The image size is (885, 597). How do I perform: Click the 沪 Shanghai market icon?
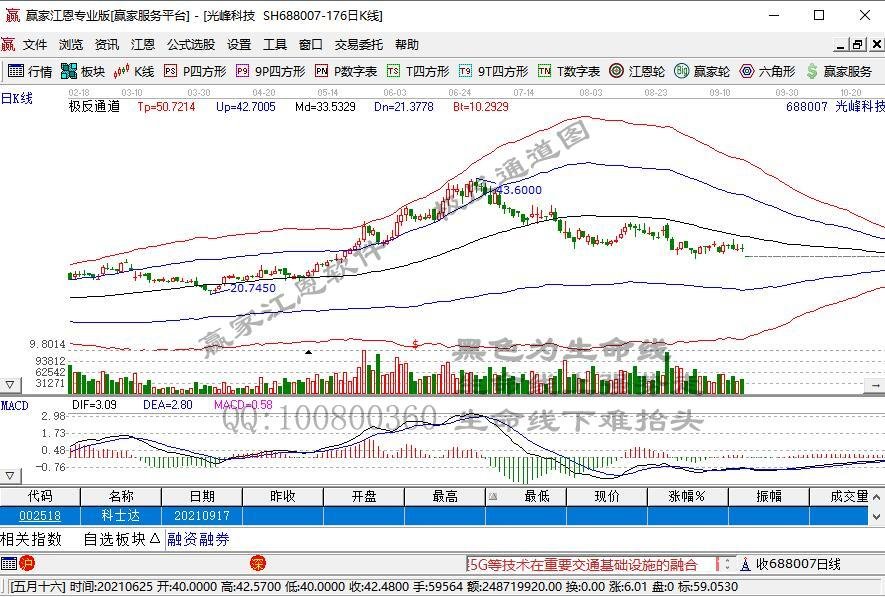click(x=27, y=563)
